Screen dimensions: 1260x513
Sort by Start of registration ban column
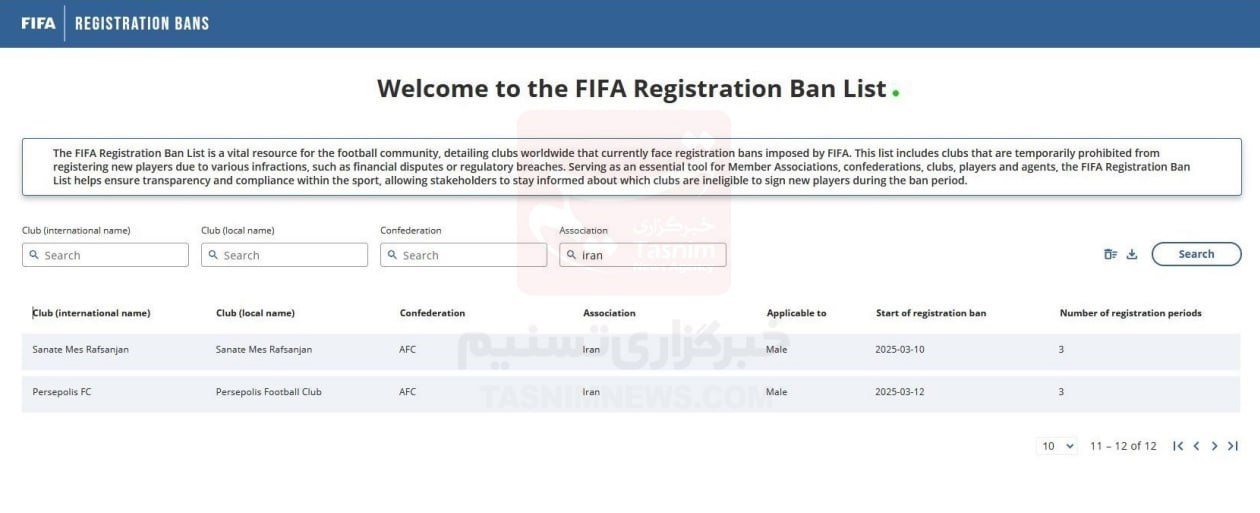931,313
